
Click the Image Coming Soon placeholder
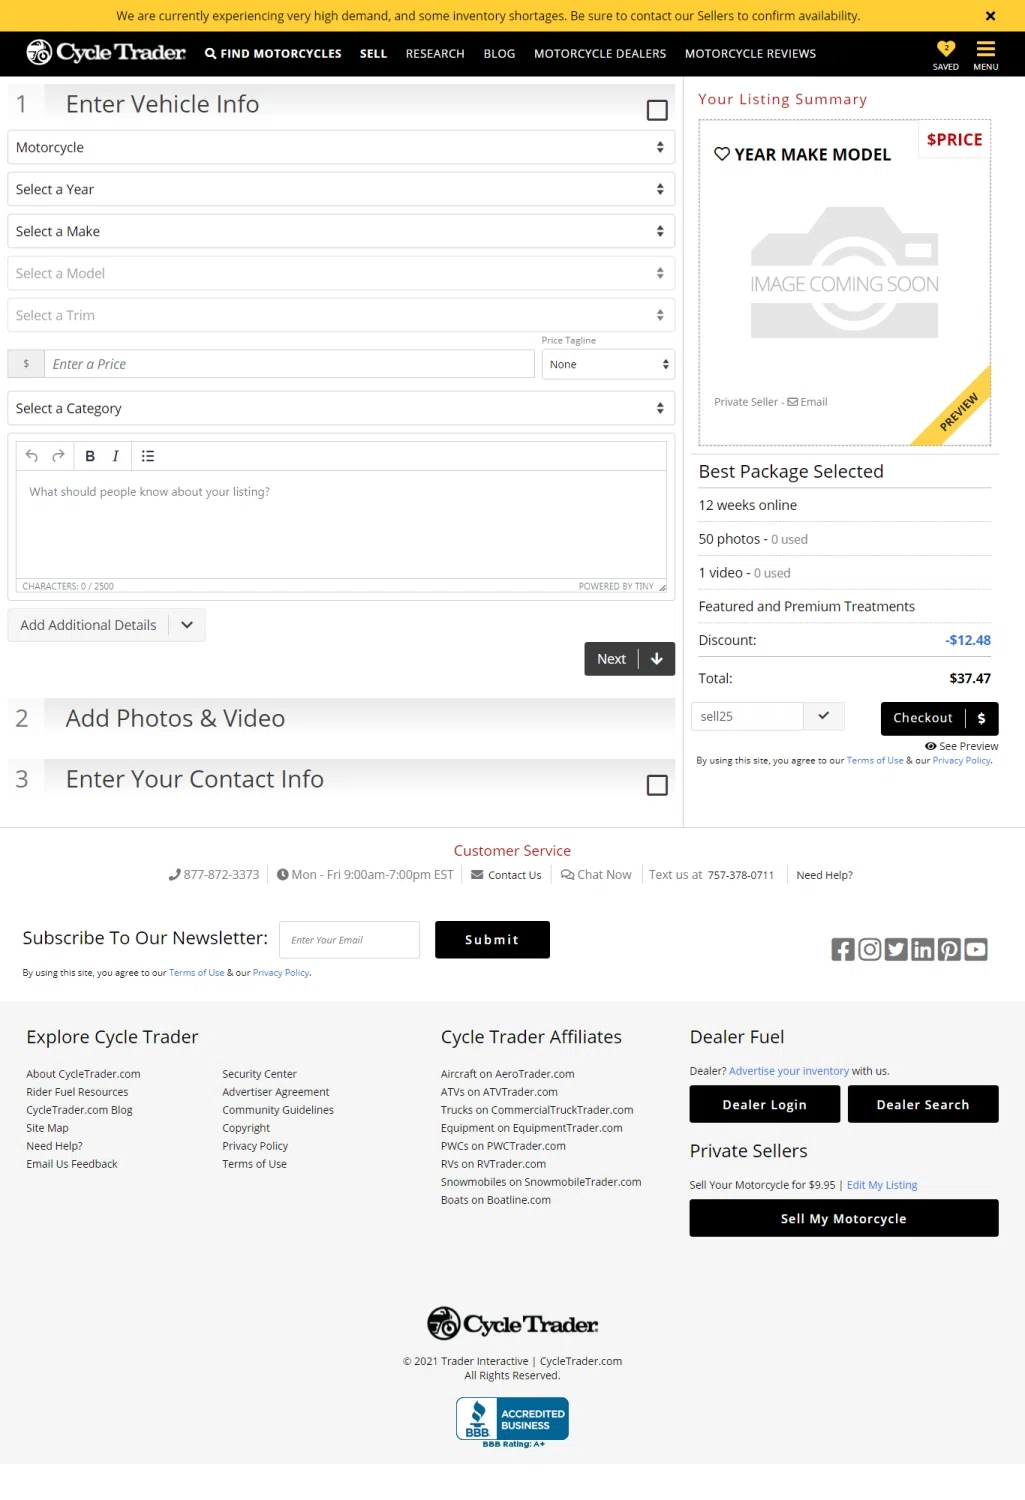[x=845, y=273]
